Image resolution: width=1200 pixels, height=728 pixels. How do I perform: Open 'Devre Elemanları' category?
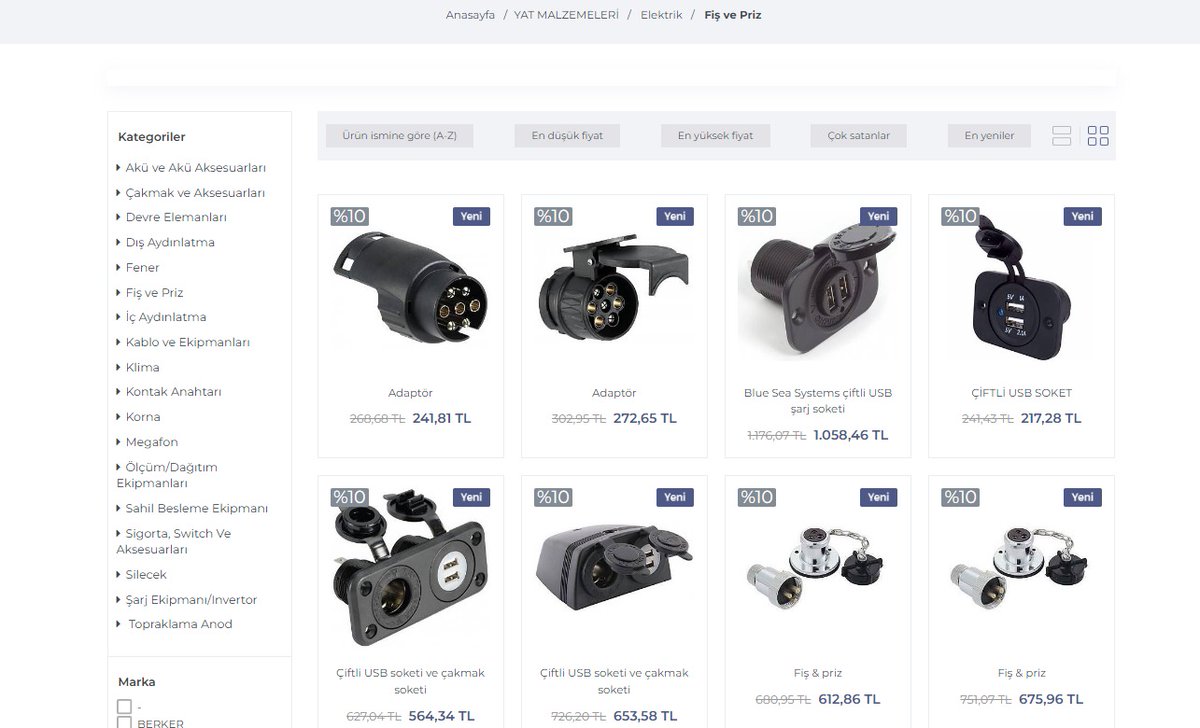(176, 217)
